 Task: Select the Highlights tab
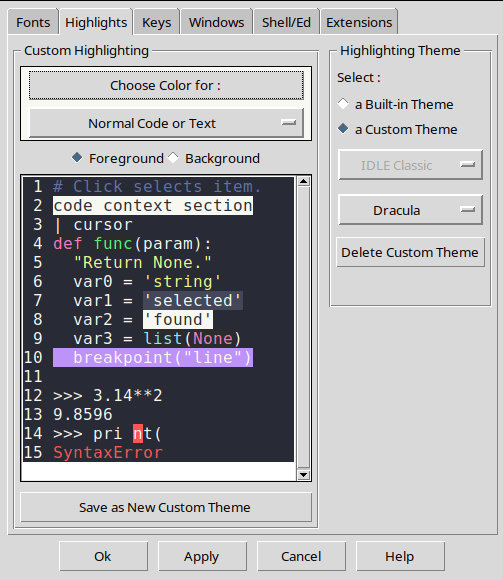point(96,22)
